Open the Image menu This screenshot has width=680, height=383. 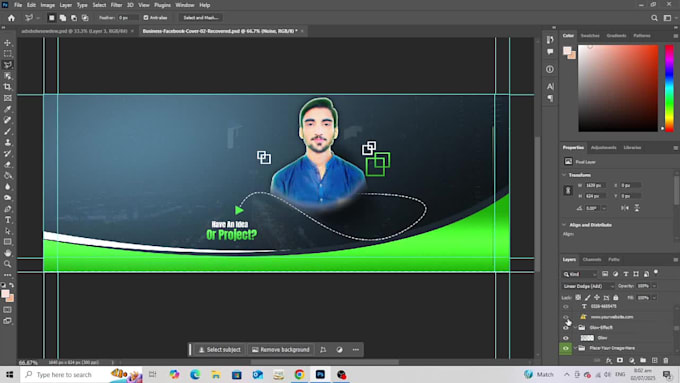[x=48, y=5]
